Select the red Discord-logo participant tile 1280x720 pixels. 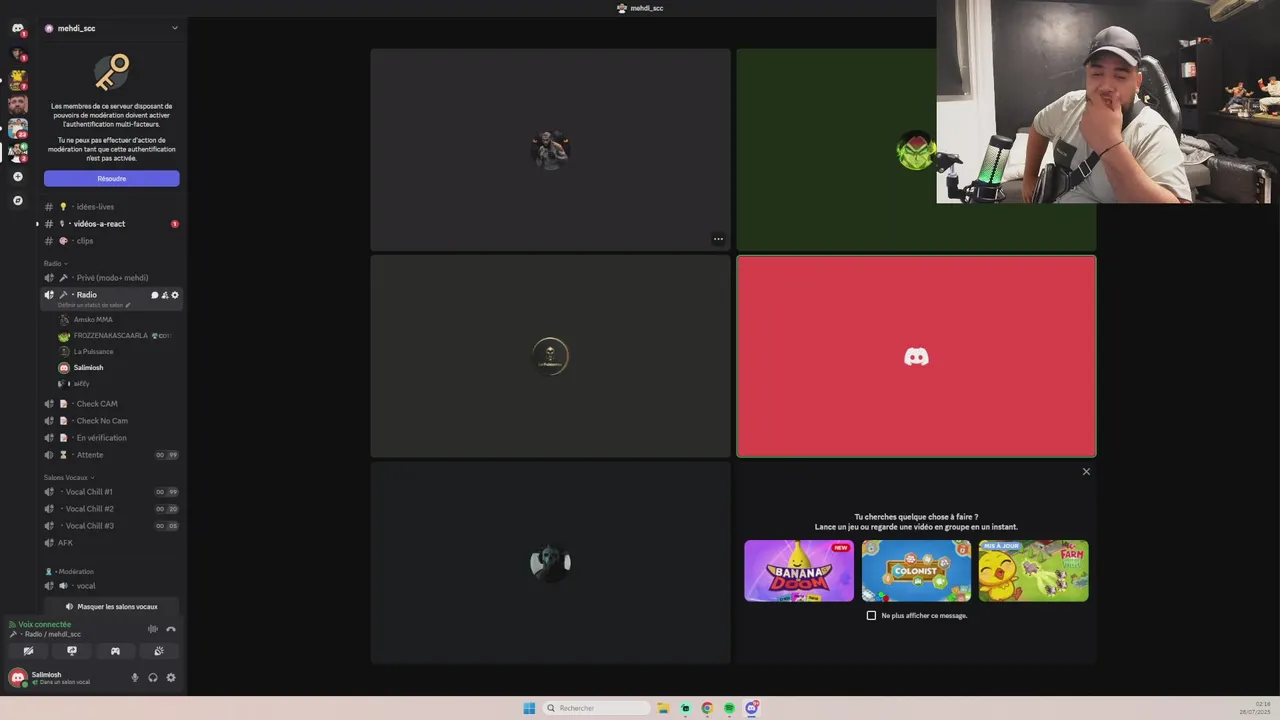pyautogui.click(x=916, y=356)
